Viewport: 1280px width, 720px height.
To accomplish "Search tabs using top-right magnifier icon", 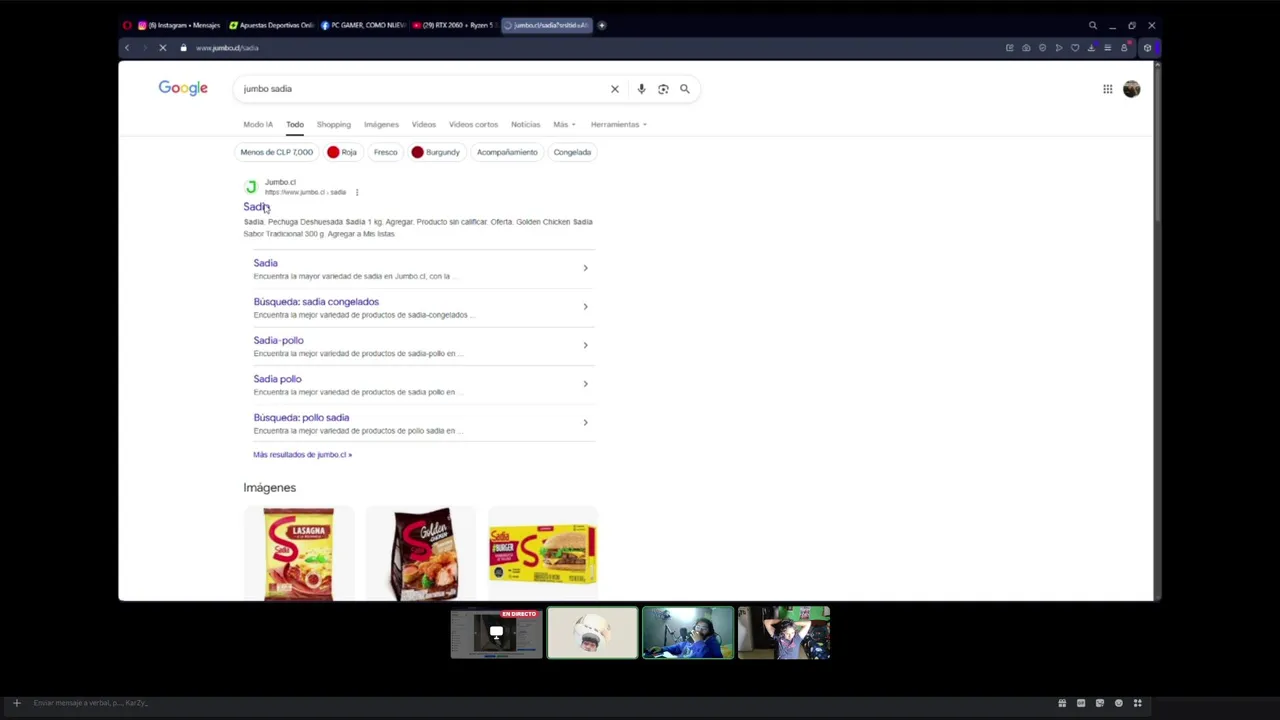I will click(x=1093, y=25).
